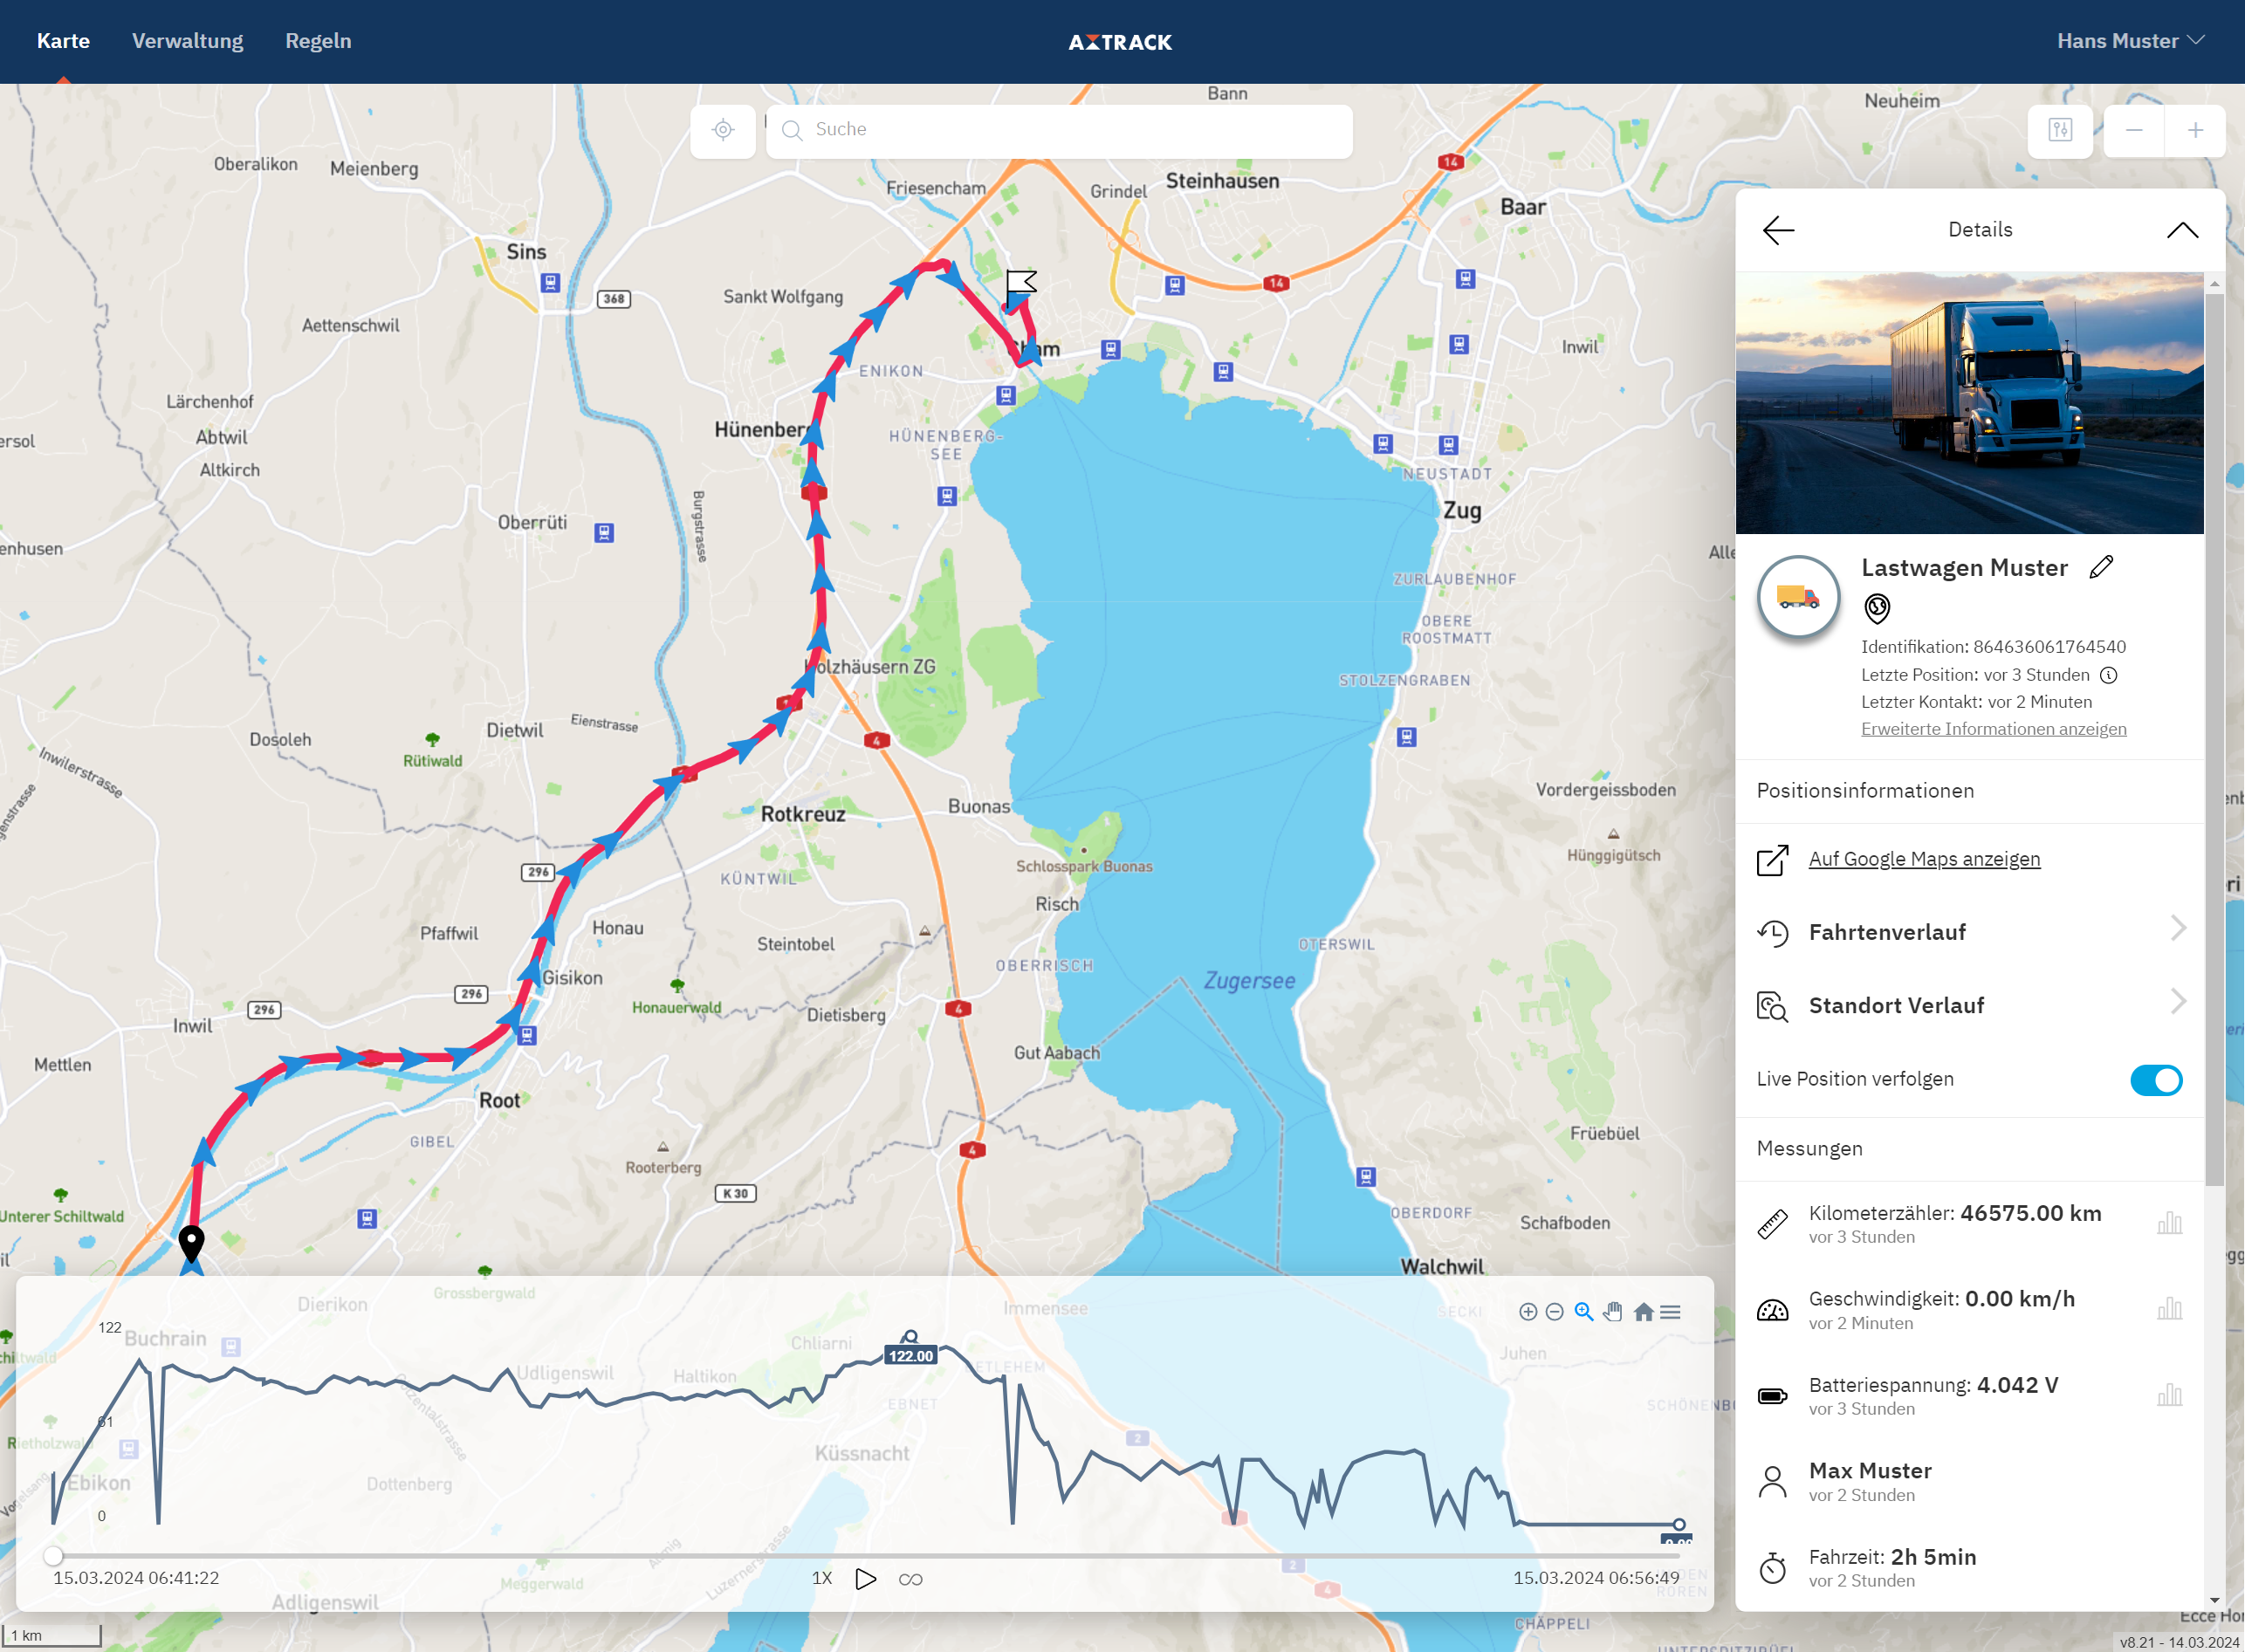Select the Fahrzeit 2h 5min value
2245x1652 pixels.
pos(1933,1557)
